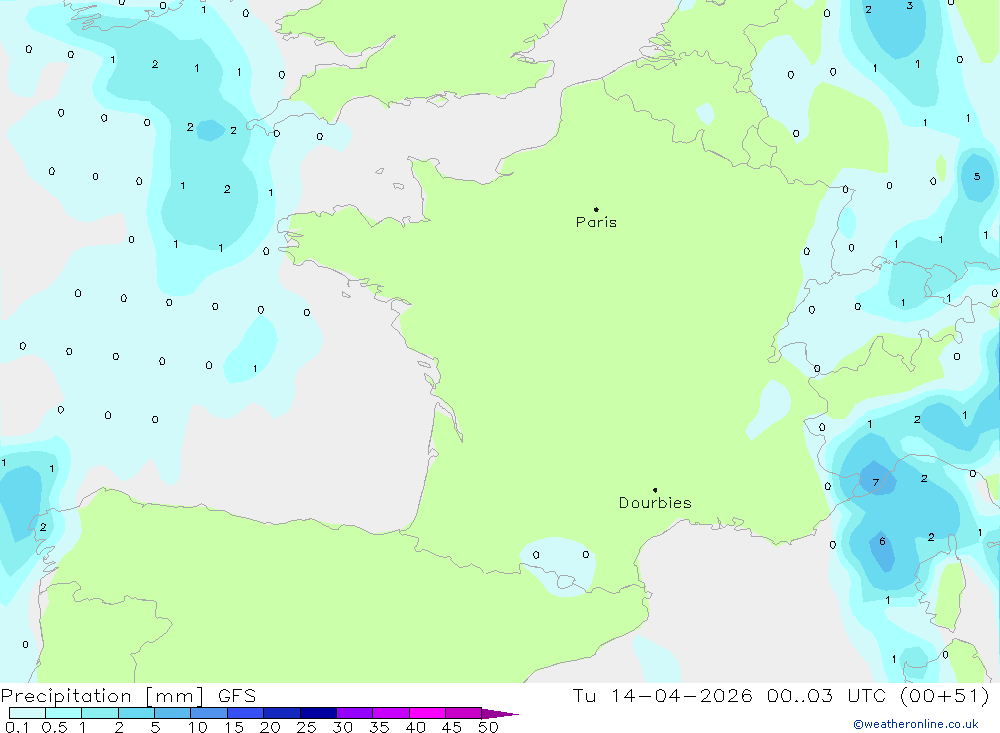Viewport: 1000px width, 733px height.
Task: Click the forecast date Tu 14-04-2026 text
Action: click(662, 695)
